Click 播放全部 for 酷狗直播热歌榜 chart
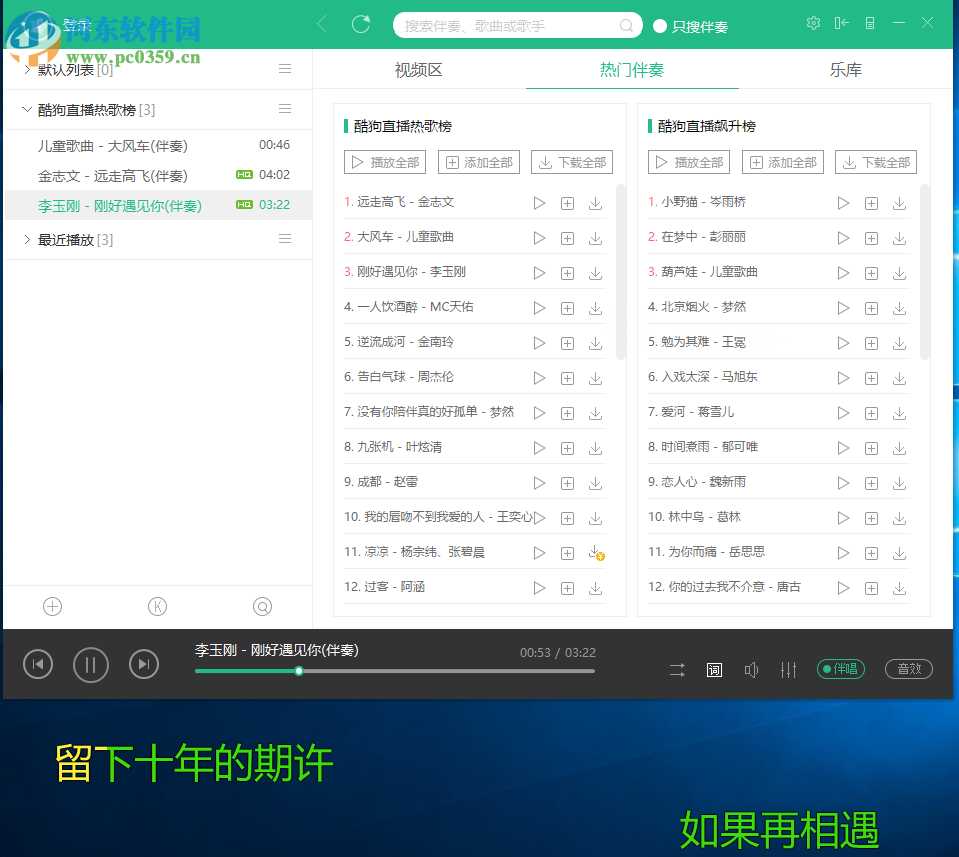 [385, 161]
